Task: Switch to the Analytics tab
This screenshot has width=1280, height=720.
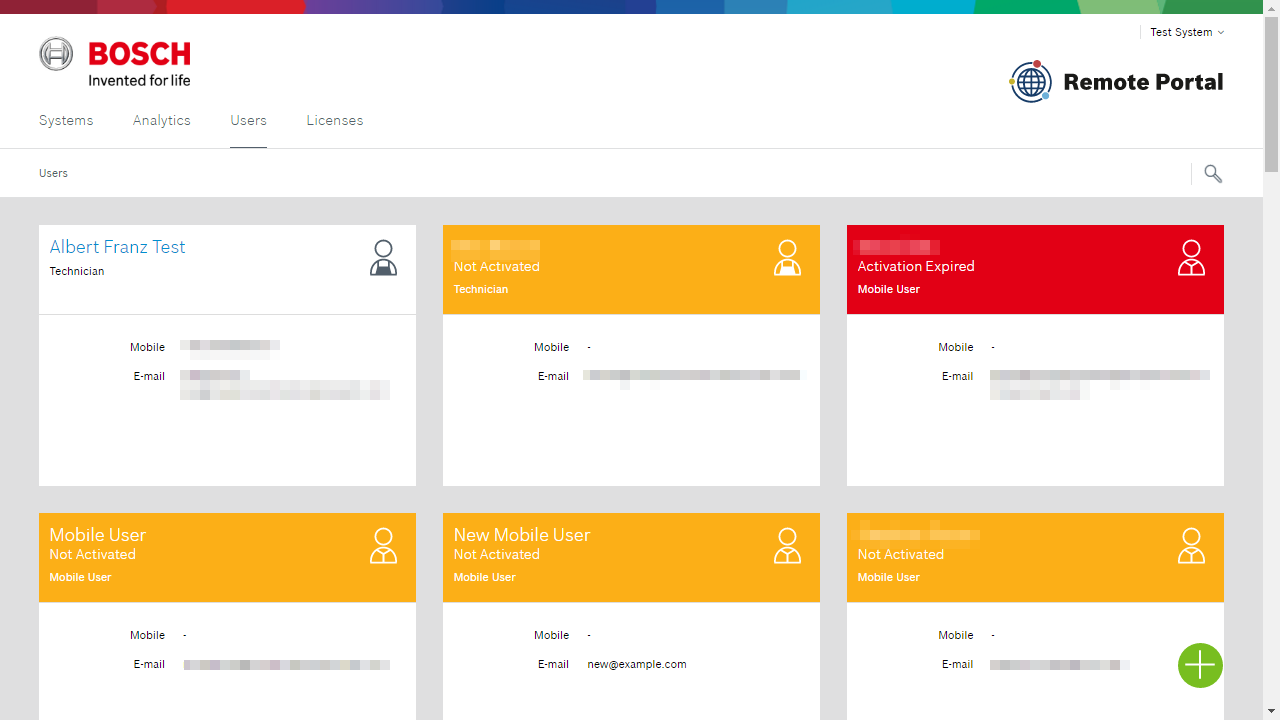Action: click(x=162, y=120)
